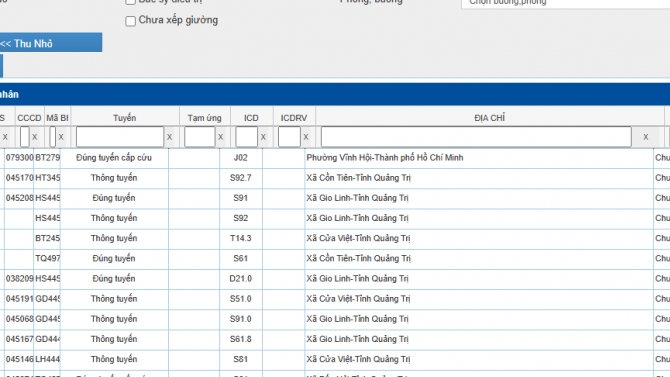Tick the Chưa xếp giường checkbox
This screenshot has height=377, width=670.
pyautogui.click(x=130, y=21)
